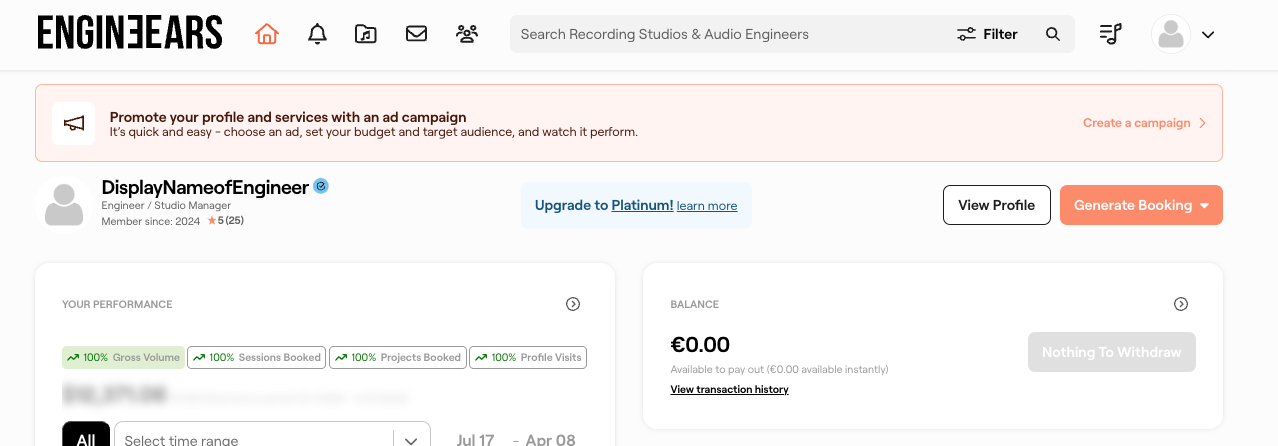Image resolution: width=1278 pixels, height=446 pixels.
Task: Toggle the 100% Sessions Booked chip
Action: click(257, 357)
